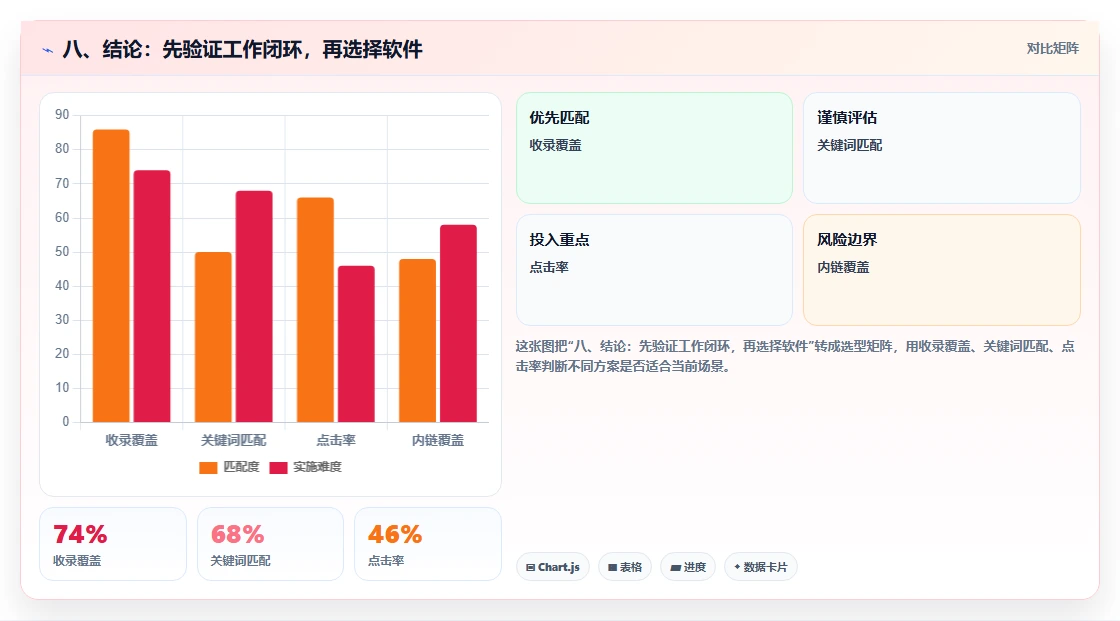Click 收录覆盖 text in 优先匹配 card

555,145
